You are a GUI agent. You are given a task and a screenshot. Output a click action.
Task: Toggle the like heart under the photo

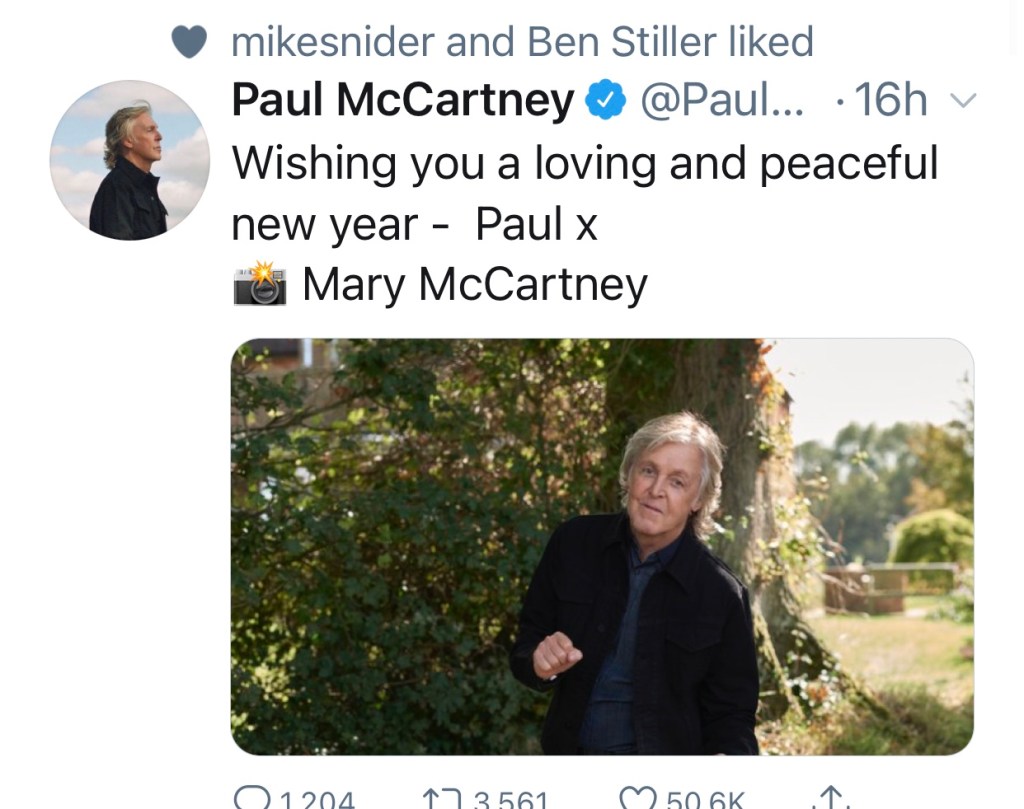coord(637,799)
